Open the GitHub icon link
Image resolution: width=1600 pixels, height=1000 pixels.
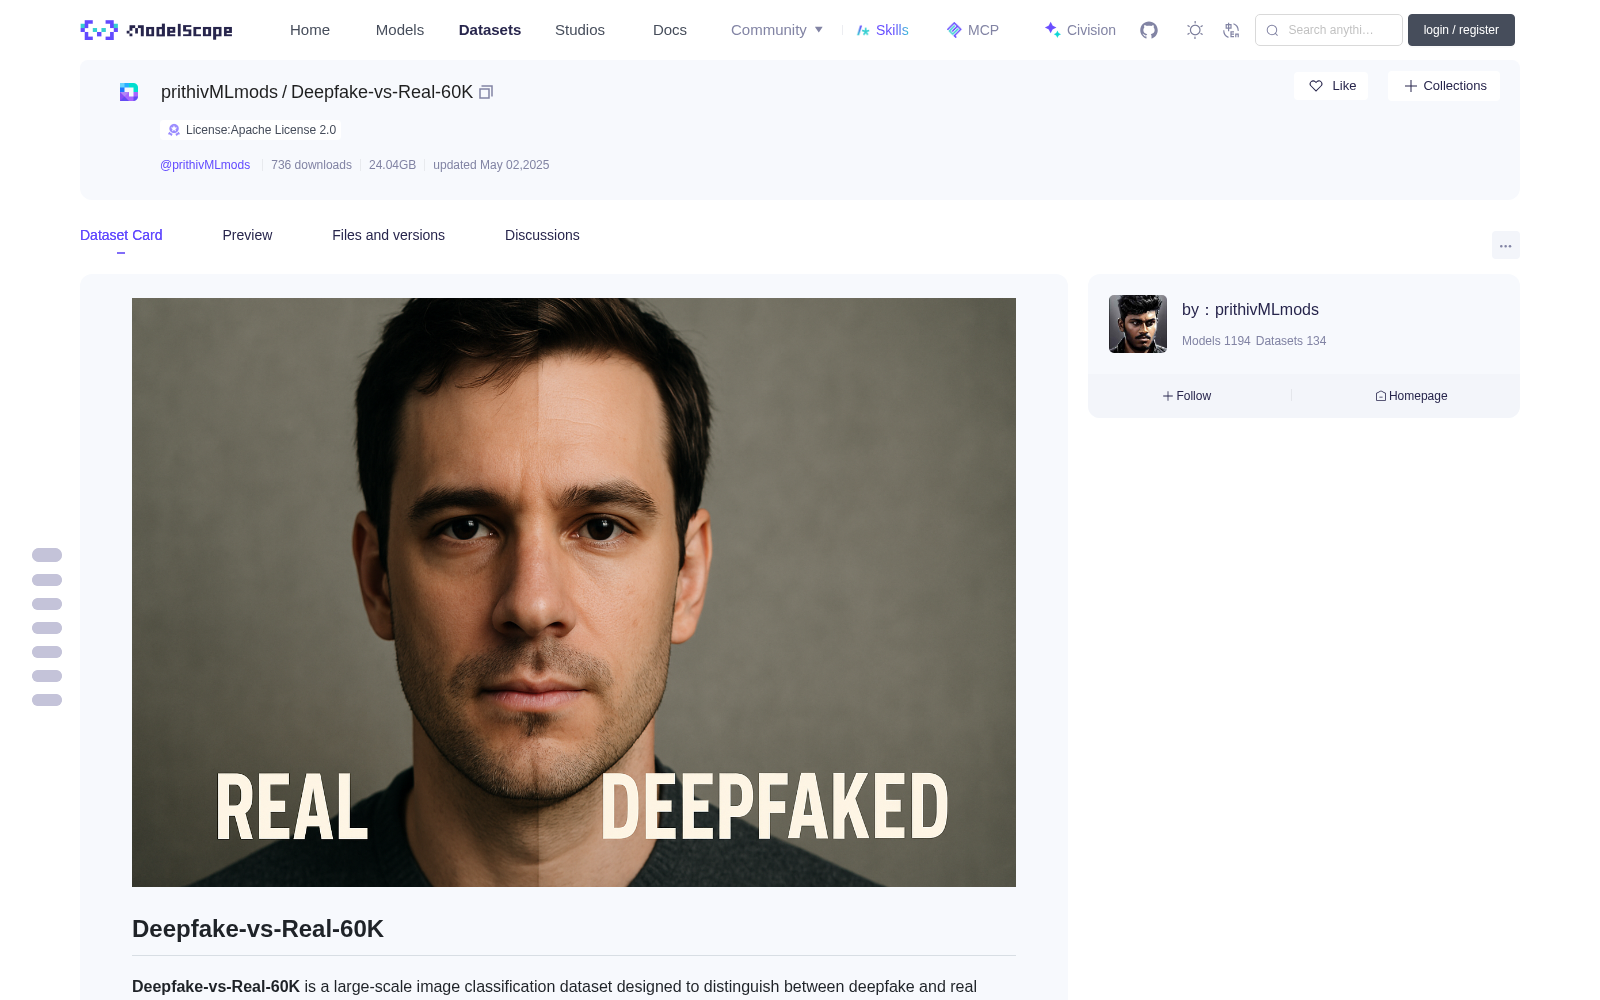tap(1149, 30)
